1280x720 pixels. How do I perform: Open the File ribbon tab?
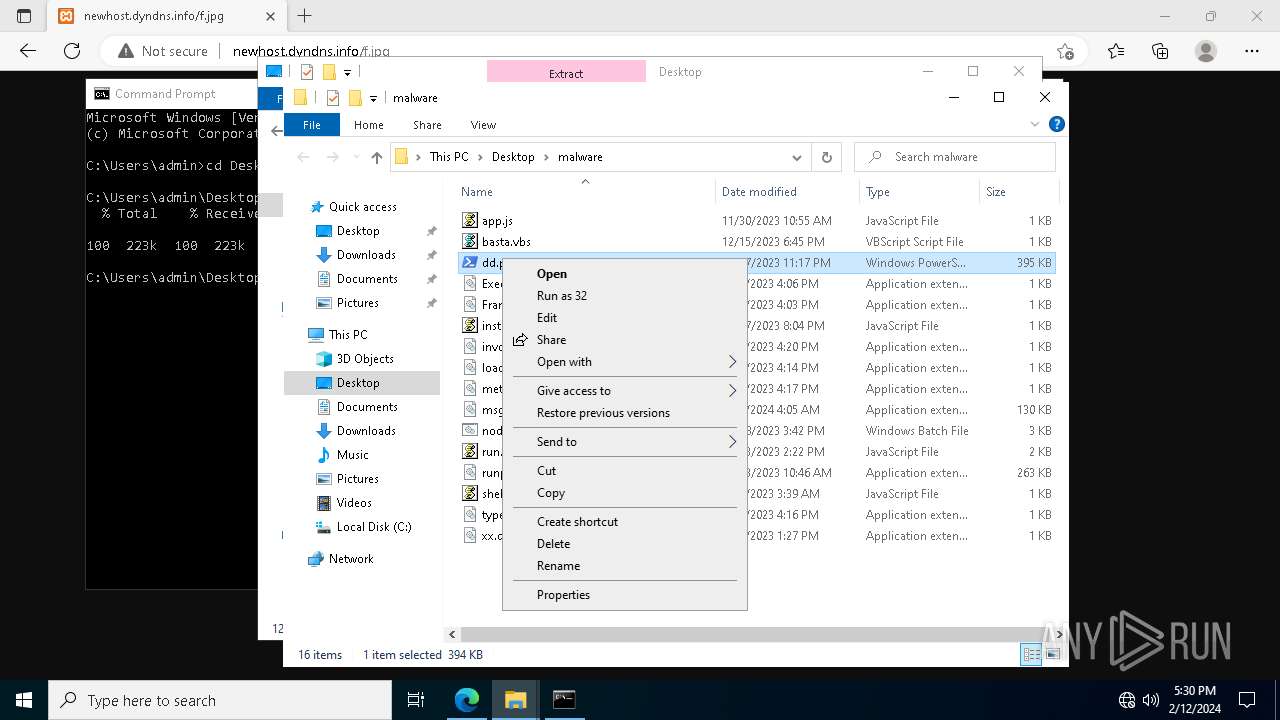click(312, 125)
